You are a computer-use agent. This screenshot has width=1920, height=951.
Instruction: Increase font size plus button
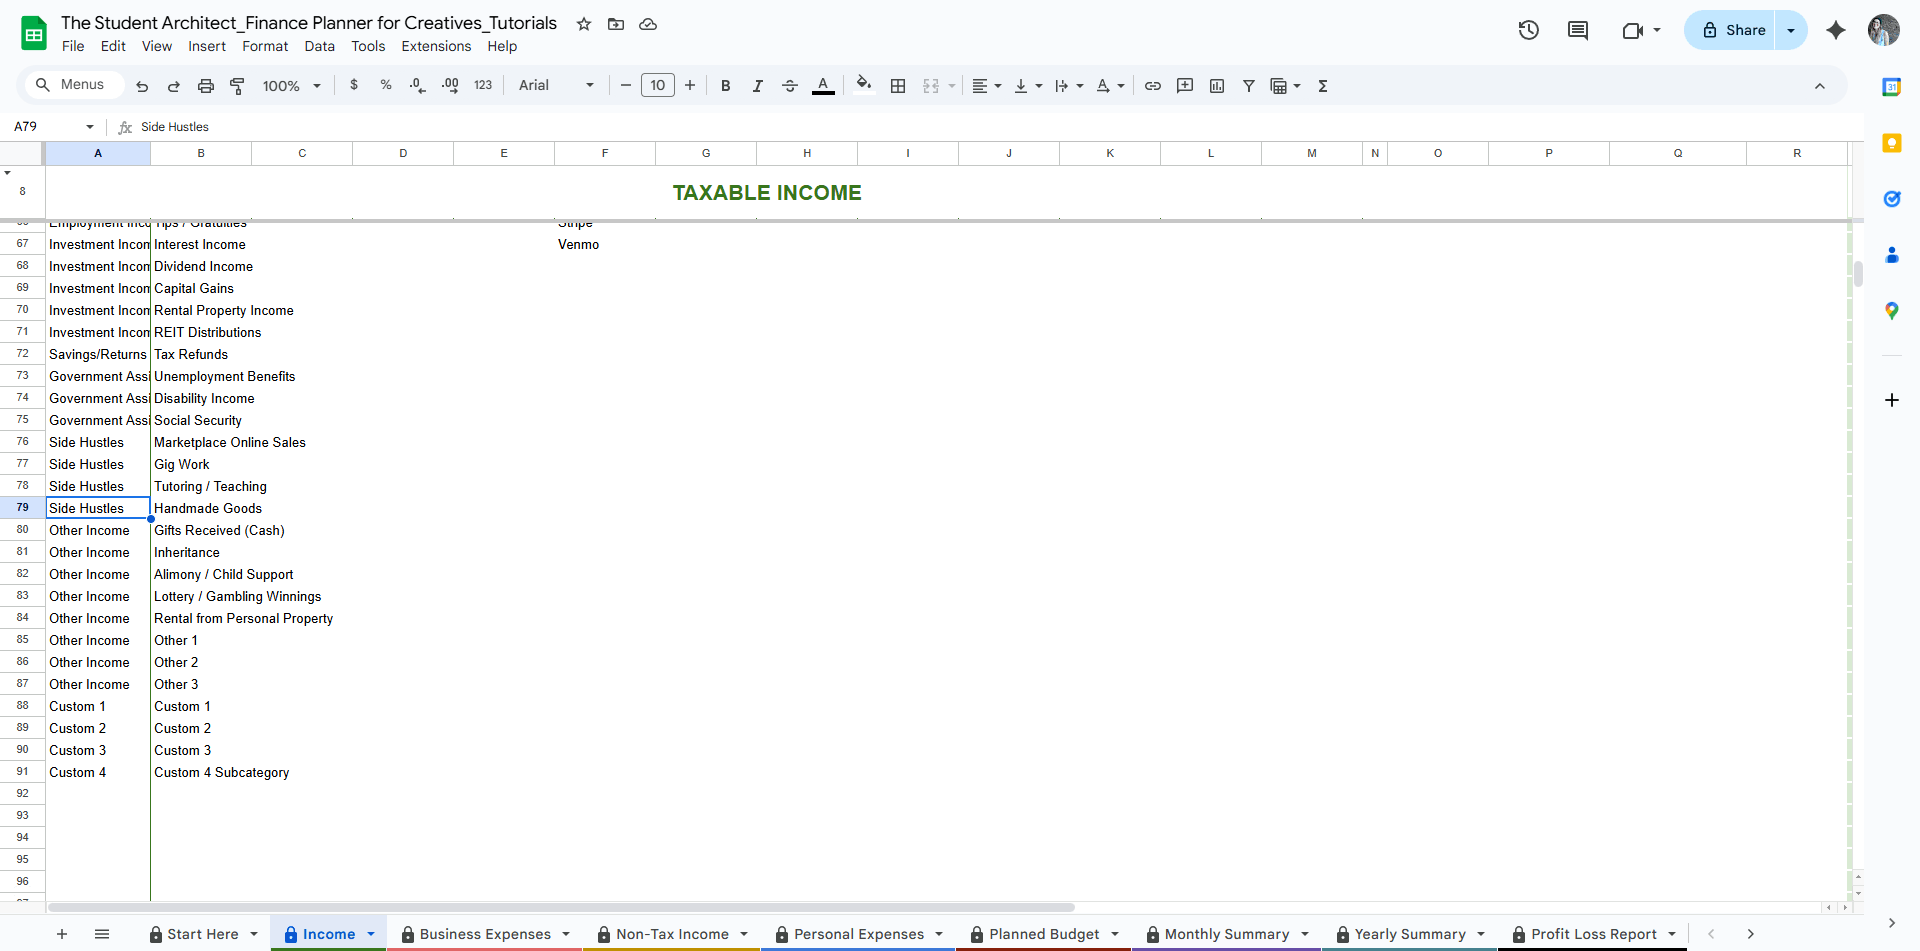click(x=690, y=86)
